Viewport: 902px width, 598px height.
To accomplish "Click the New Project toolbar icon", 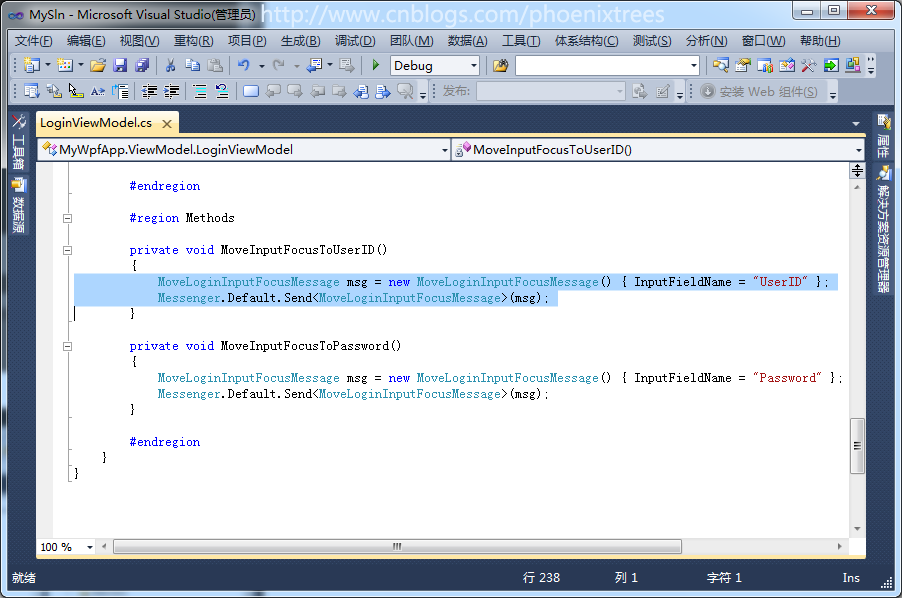I will point(32,65).
